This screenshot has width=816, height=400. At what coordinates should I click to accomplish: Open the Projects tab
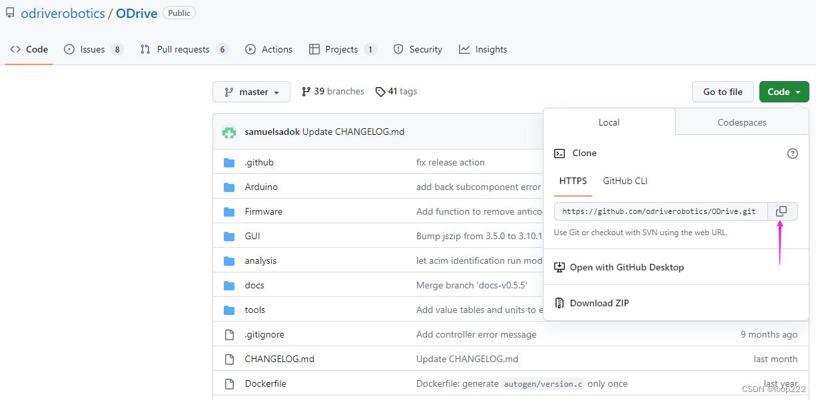tap(343, 49)
